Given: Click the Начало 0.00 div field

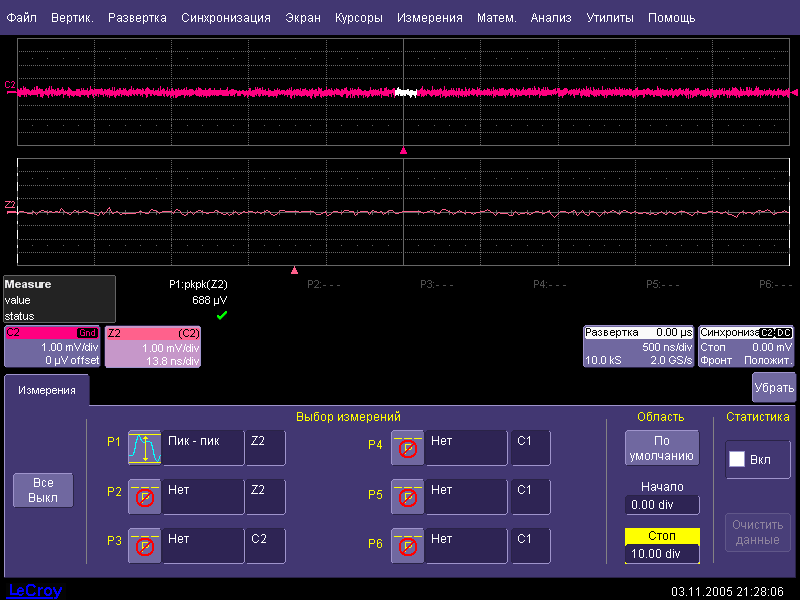Looking at the screenshot, I should tap(661, 505).
